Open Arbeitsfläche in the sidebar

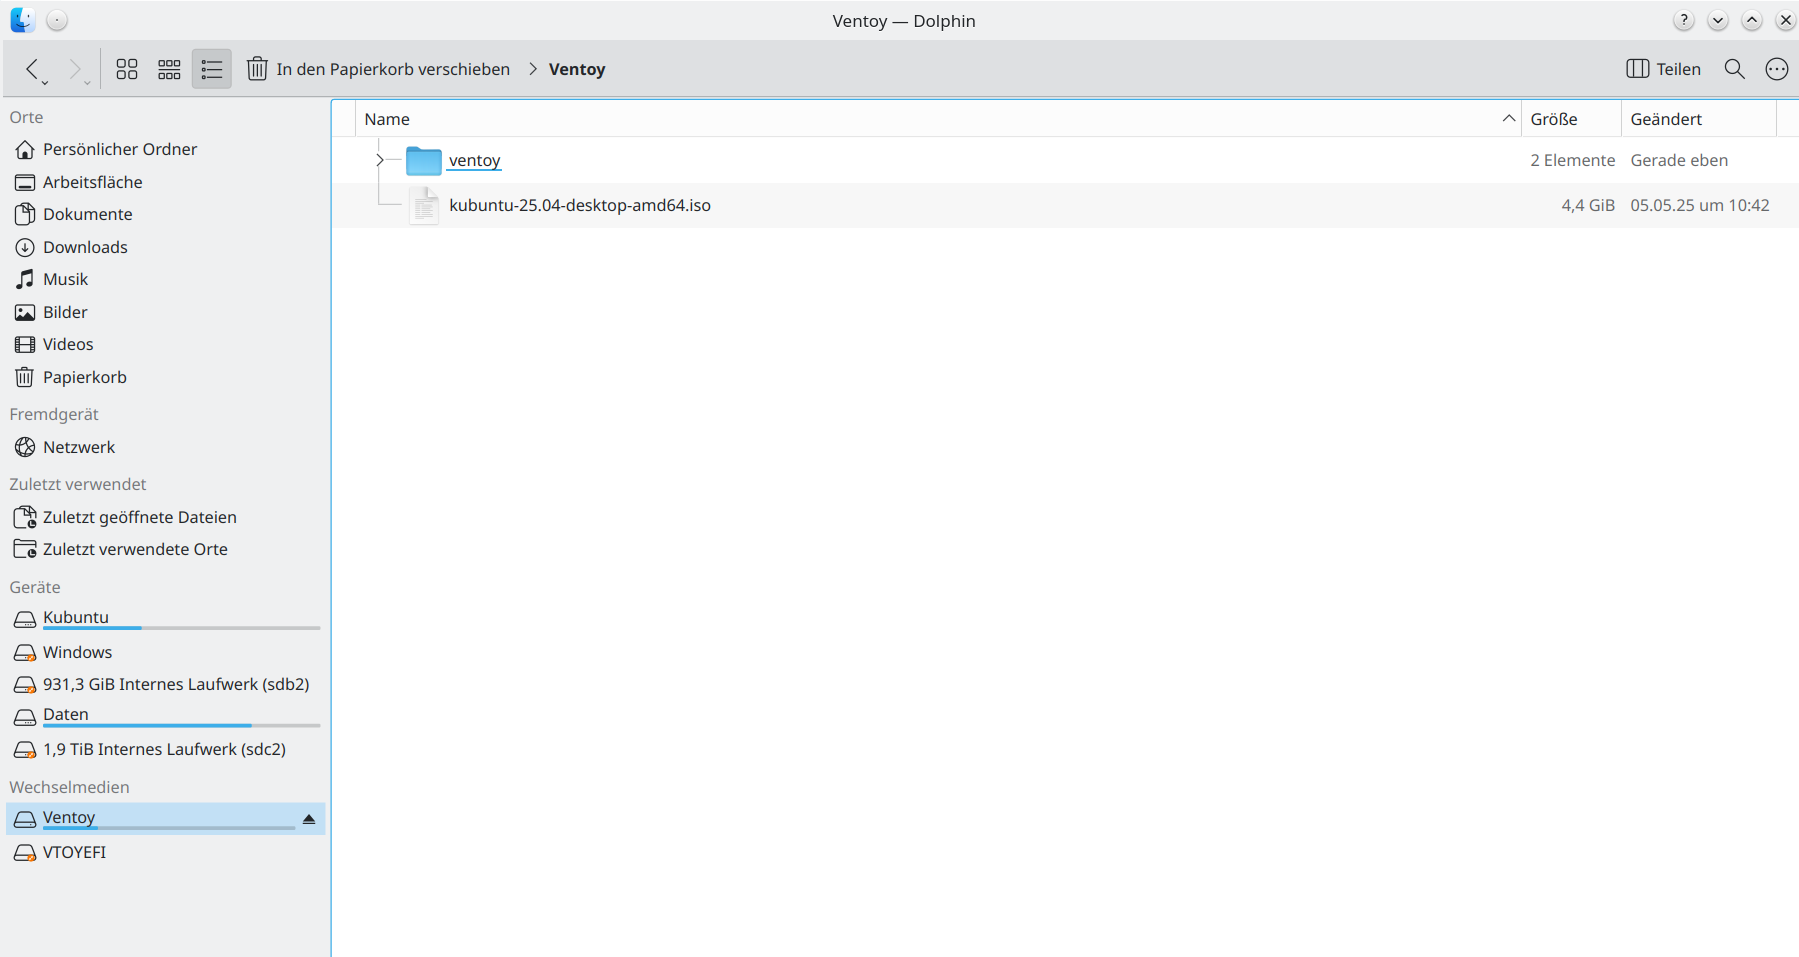[165, 182]
